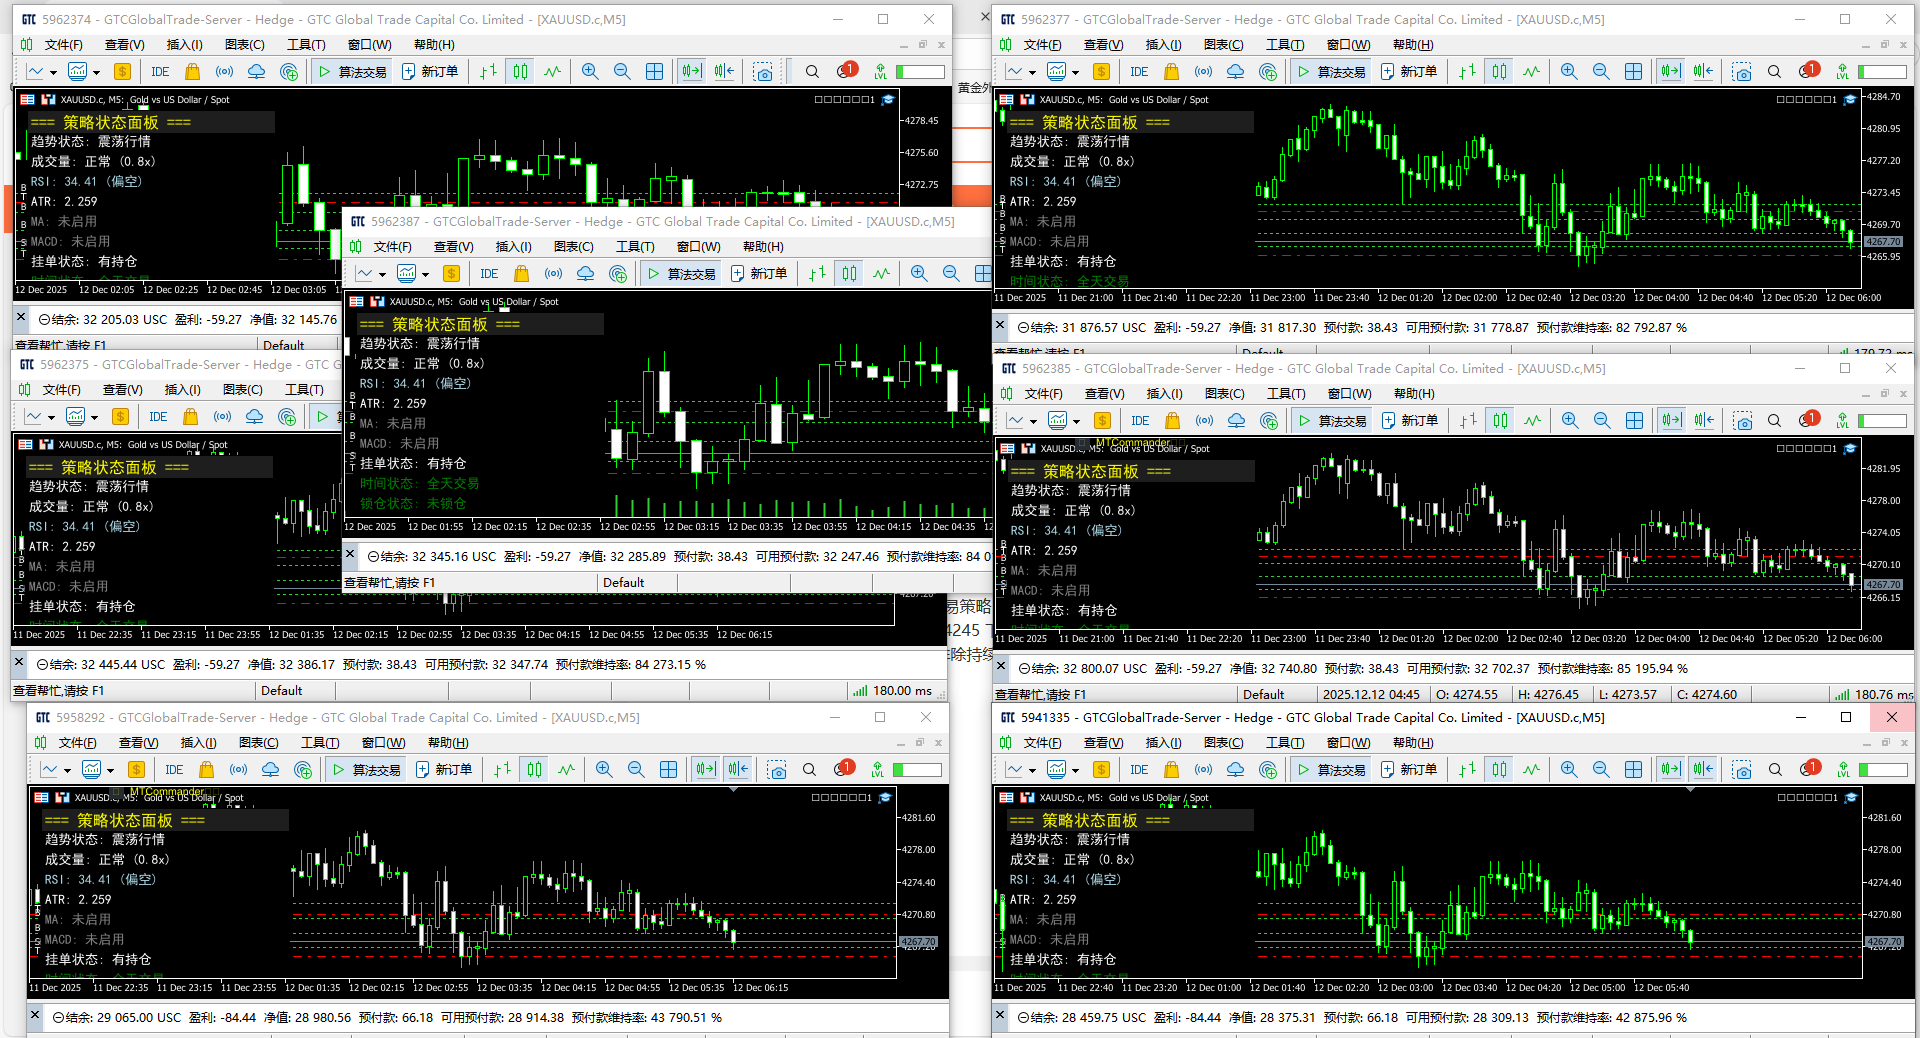Zoom out the chart in window 5958292
1920x1038 pixels.
636,770
